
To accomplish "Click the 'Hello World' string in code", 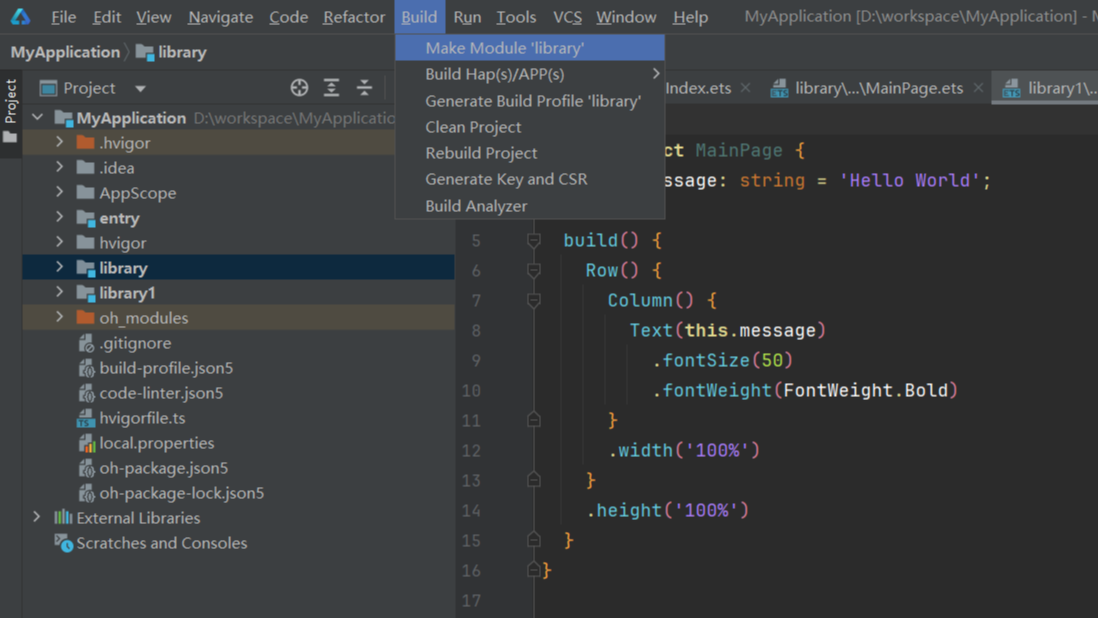I will point(909,181).
